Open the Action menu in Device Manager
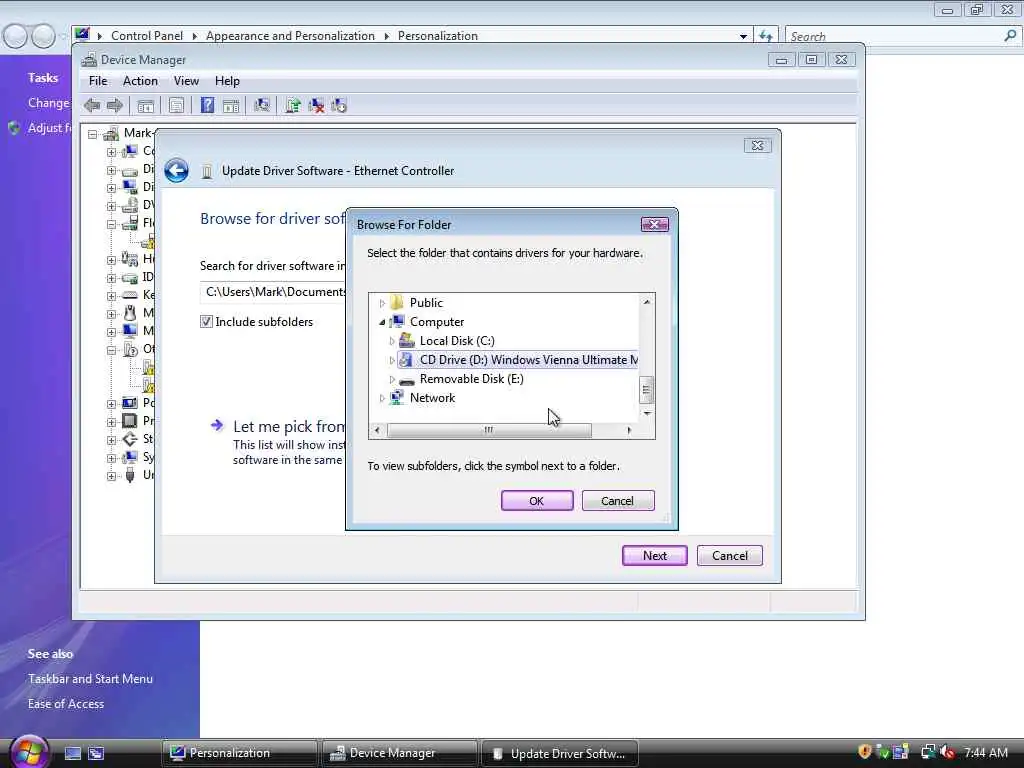 click(140, 81)
